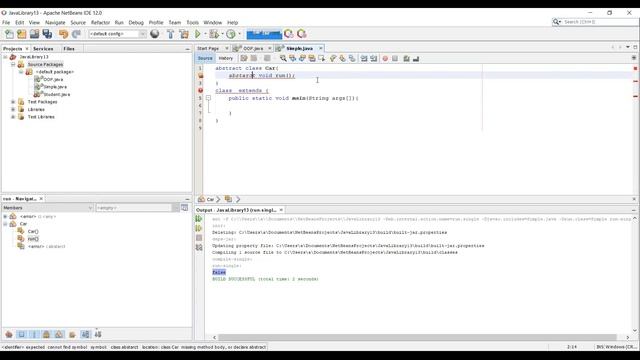Toggle Show Inherited Members in Navigator

coord(9,334)
